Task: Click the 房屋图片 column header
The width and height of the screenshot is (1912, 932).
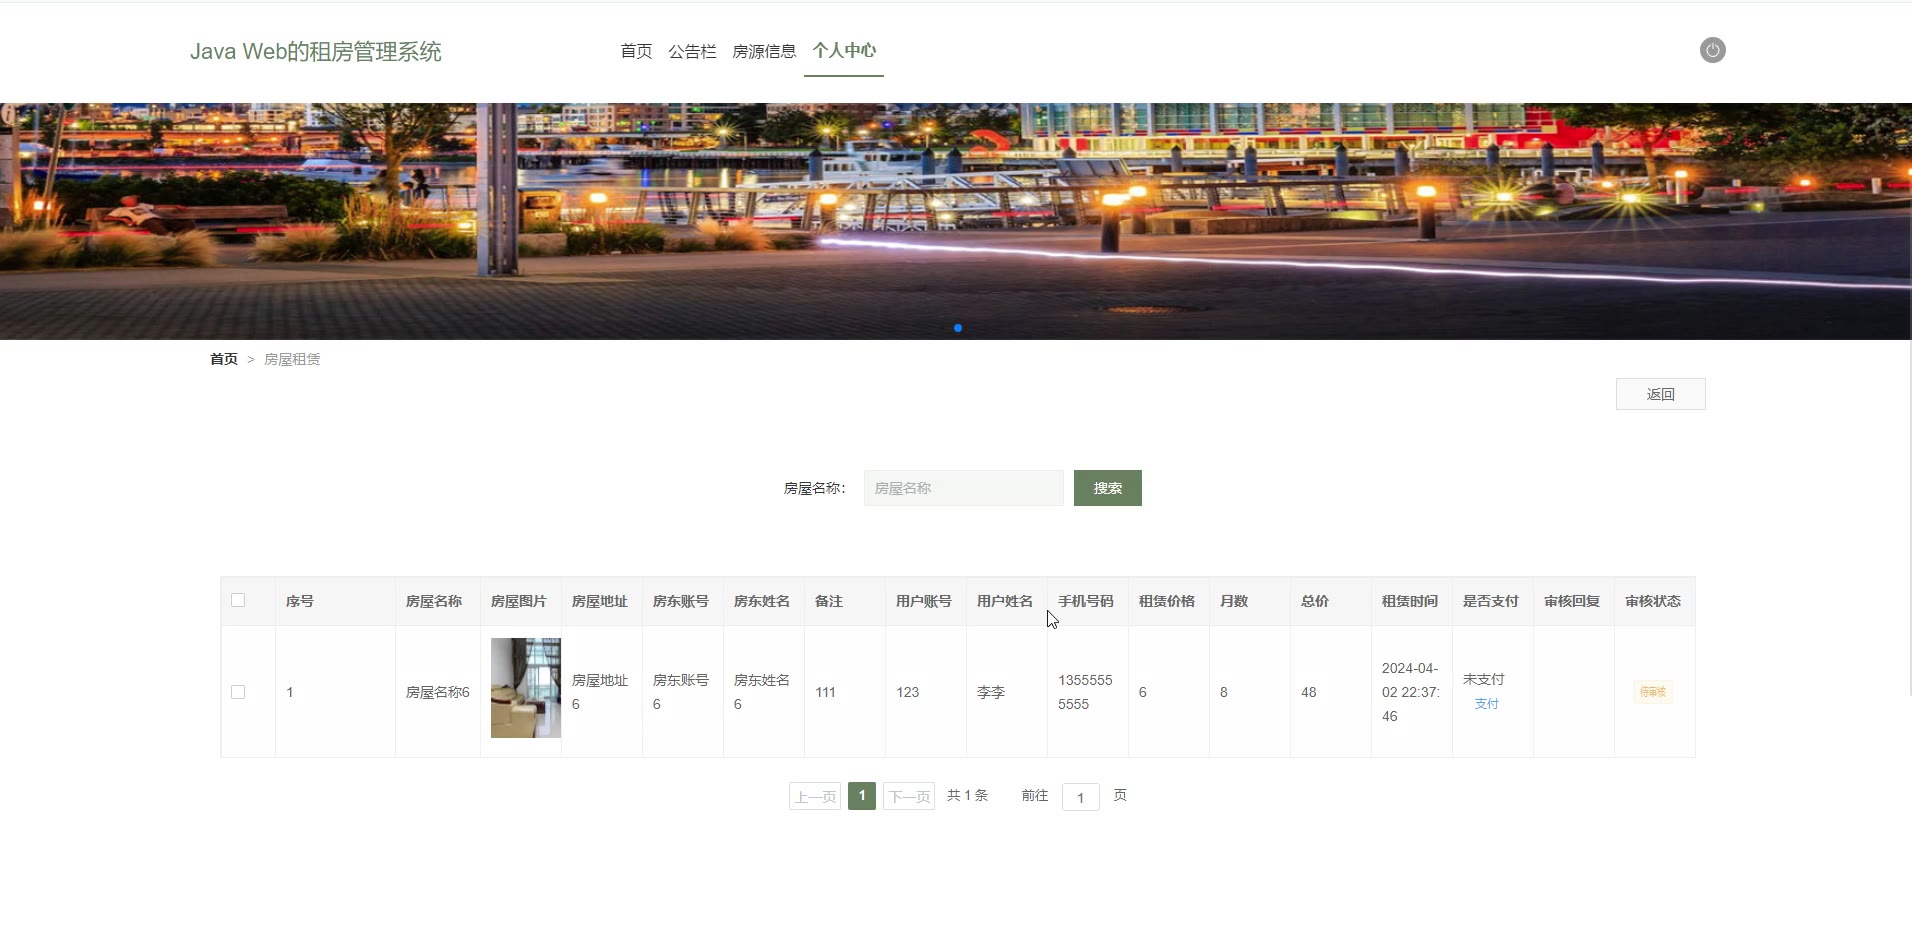Action: point(519,601)
